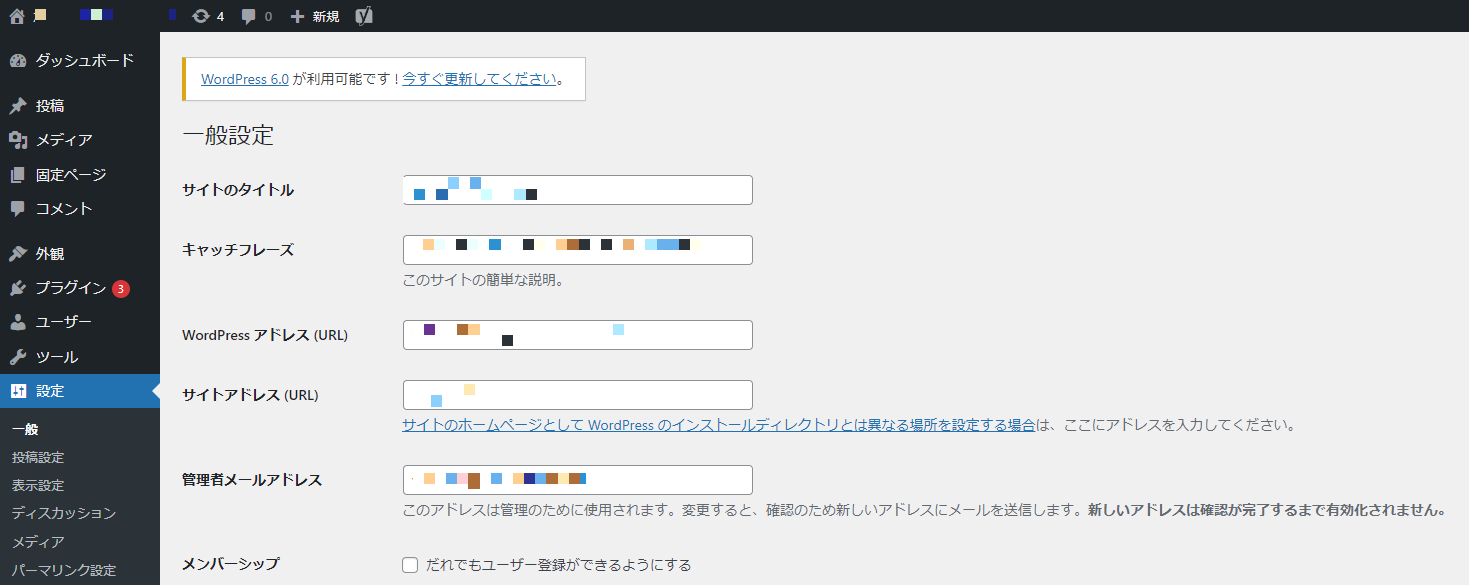
Task: Select 表示設定 submenu item
Action: click(38, 485)
